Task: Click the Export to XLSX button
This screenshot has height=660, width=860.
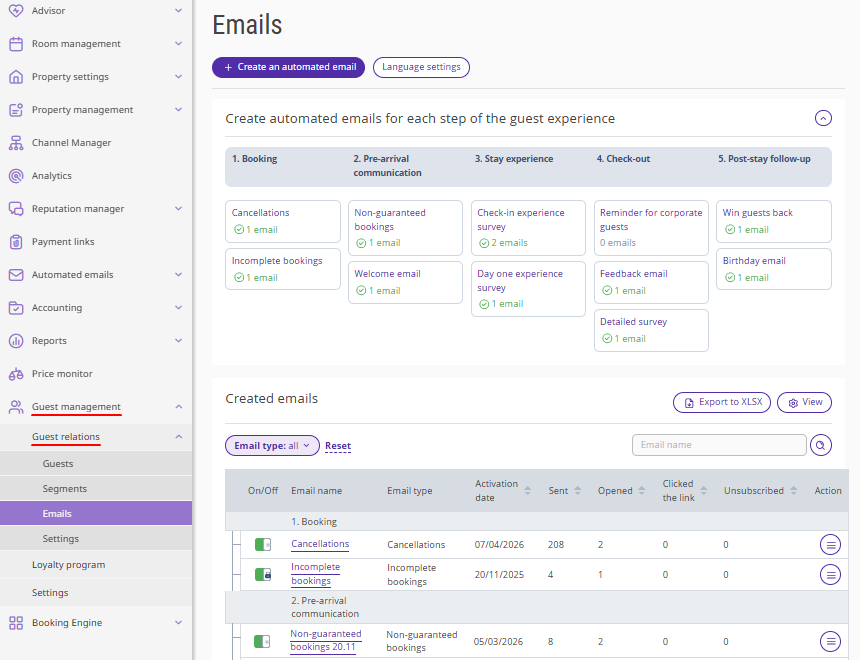Action: click(720, 402)
